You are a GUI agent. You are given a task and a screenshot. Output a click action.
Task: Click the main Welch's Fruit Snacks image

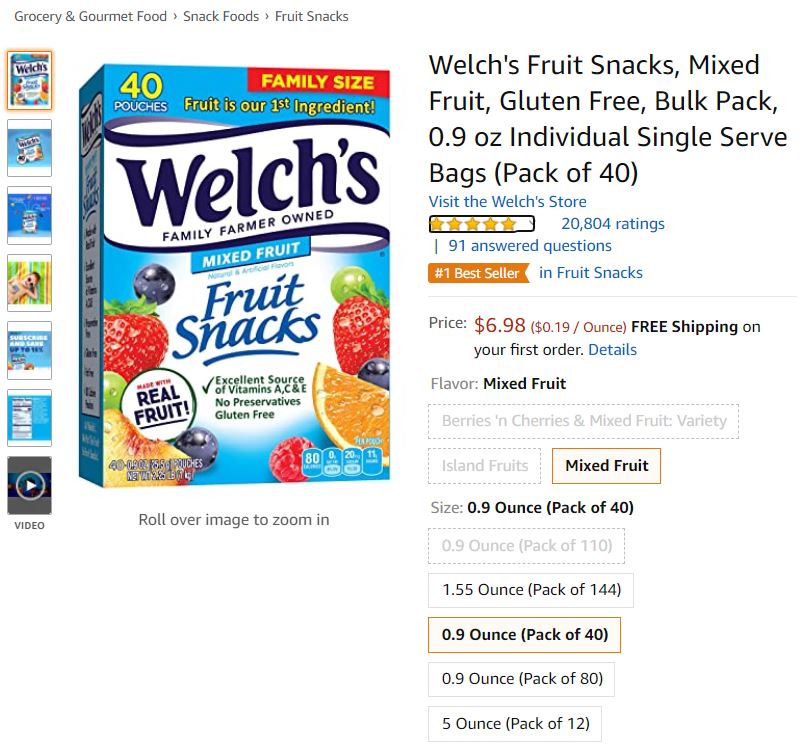[x=234, y=274]
